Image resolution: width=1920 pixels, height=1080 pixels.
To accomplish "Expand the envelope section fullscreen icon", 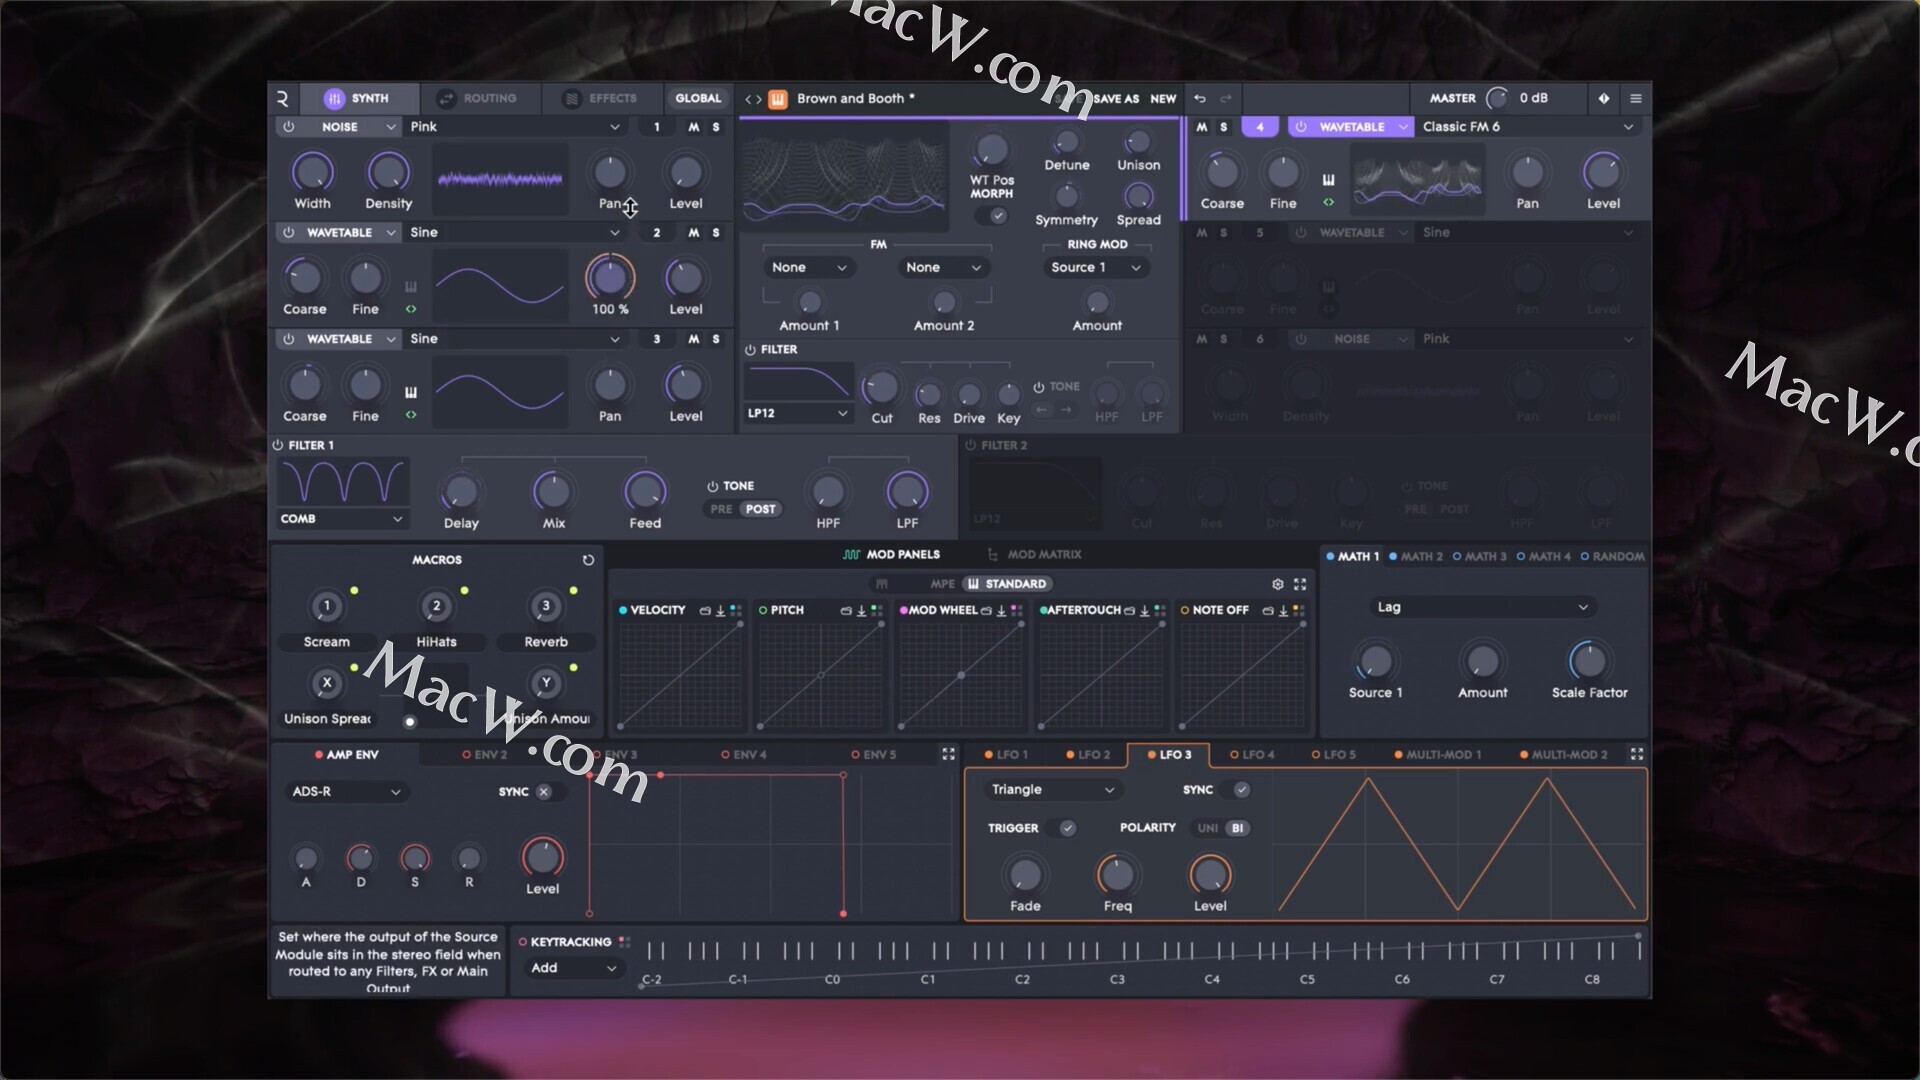I will point(948,754).
